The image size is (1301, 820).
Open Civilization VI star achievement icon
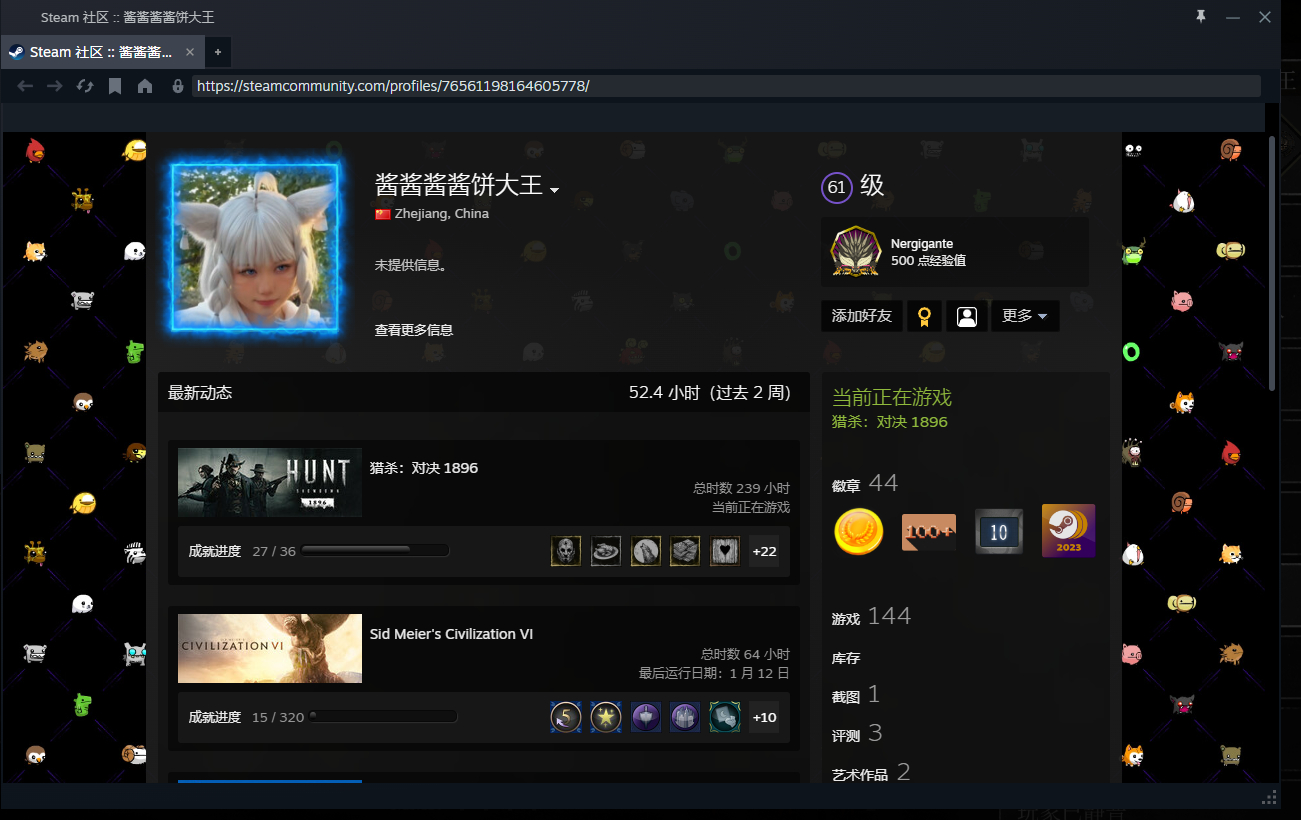pyautogui.click(x=606, y=717)
